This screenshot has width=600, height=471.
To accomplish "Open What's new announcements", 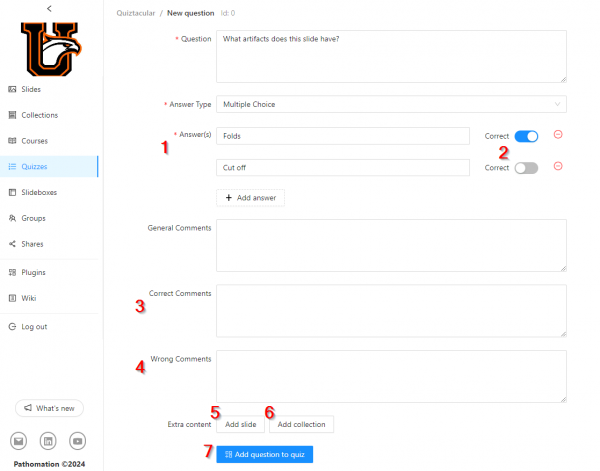I will 49,408.
